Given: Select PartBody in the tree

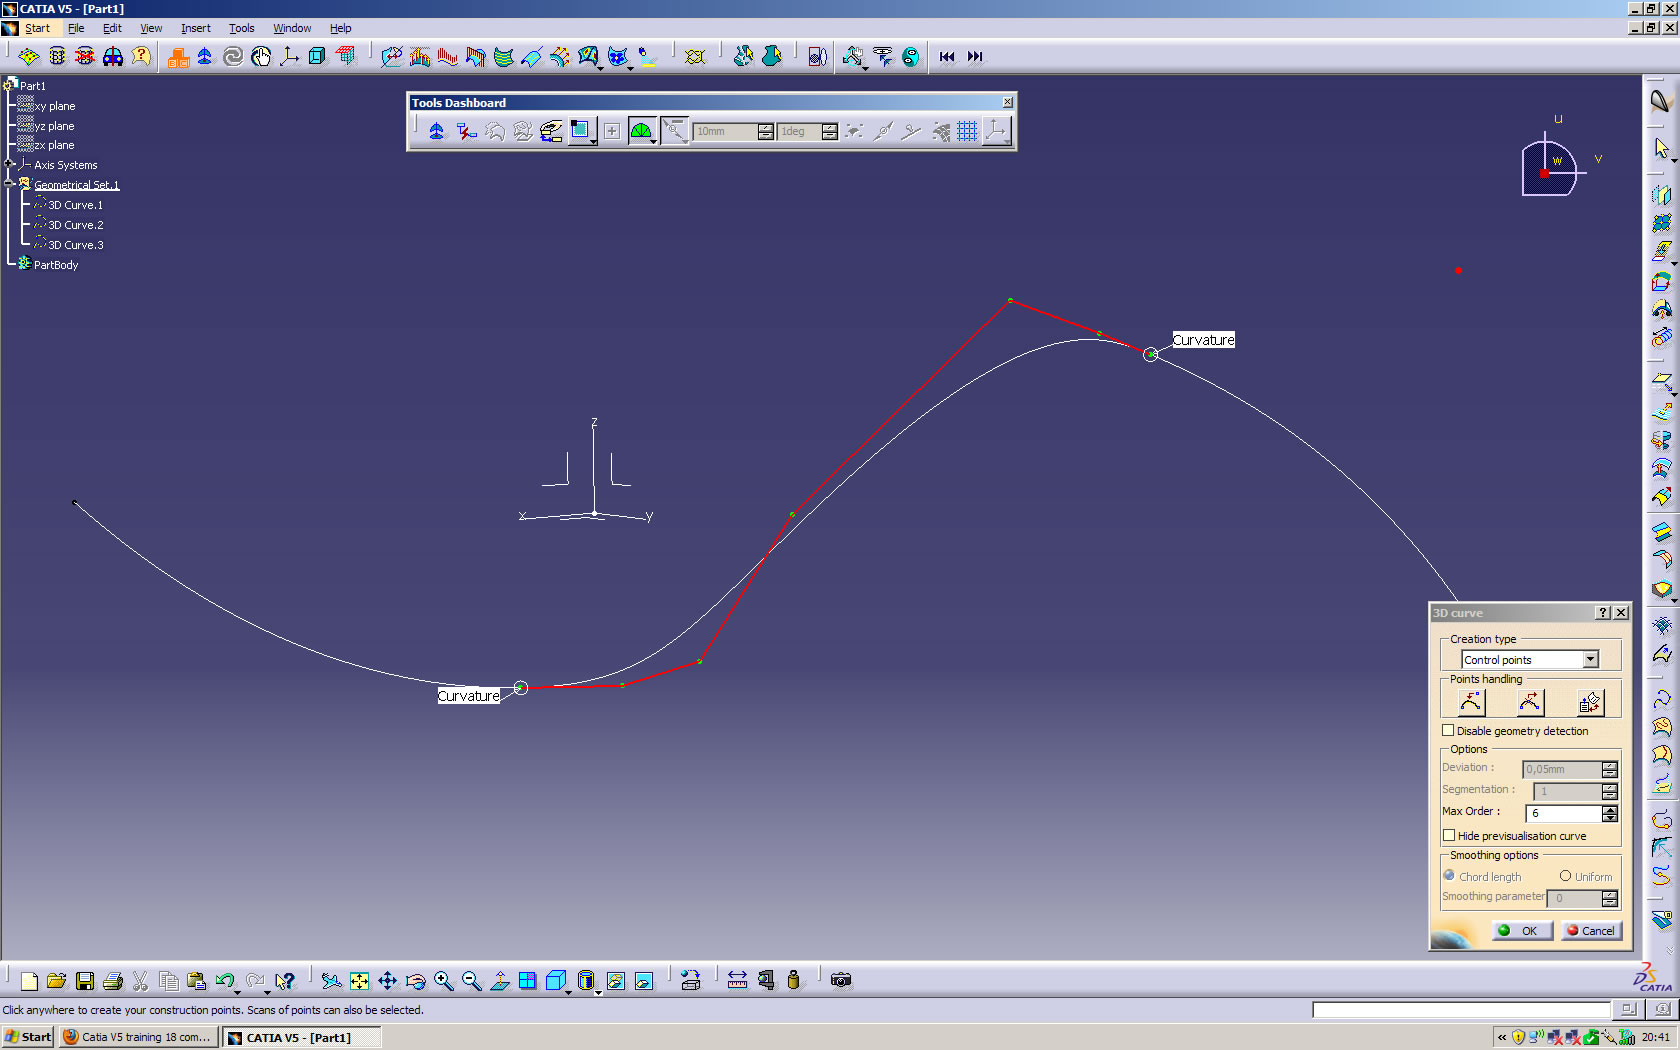Looking at the screenshot, I should [56, 265].
